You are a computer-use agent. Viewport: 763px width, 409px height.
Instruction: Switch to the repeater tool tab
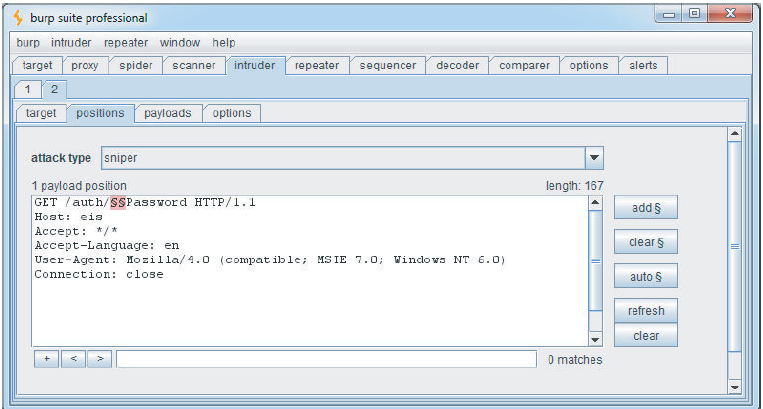click(317, 65)
